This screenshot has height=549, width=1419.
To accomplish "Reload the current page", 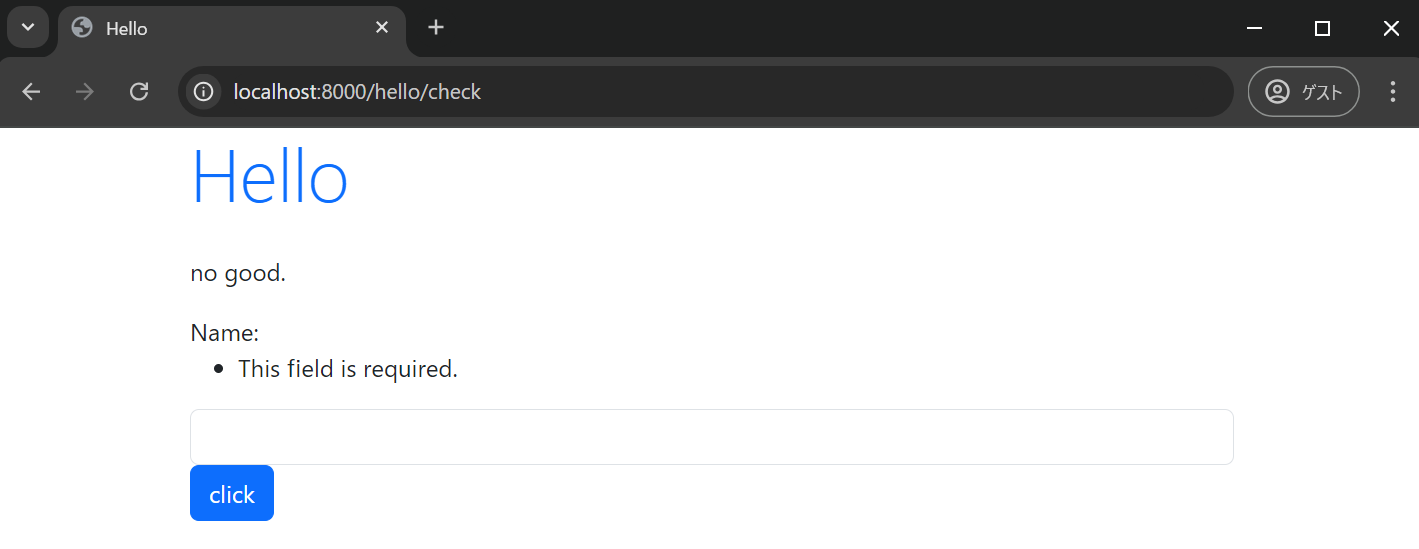I will [140, 92].
